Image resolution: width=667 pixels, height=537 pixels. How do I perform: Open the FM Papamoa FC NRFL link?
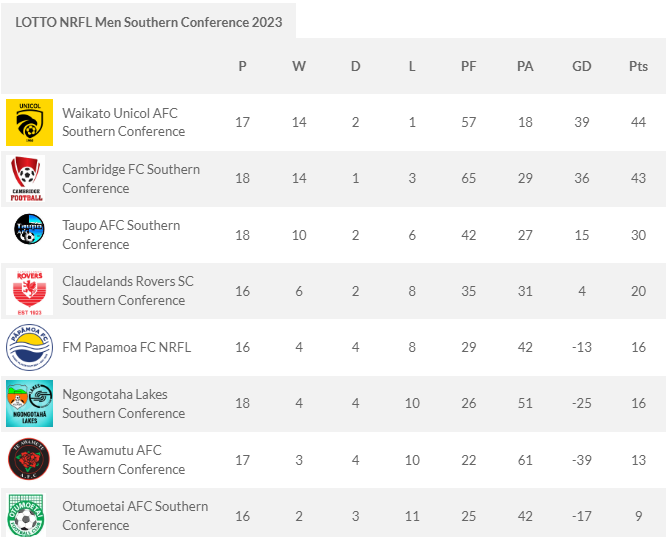(126, 347)
